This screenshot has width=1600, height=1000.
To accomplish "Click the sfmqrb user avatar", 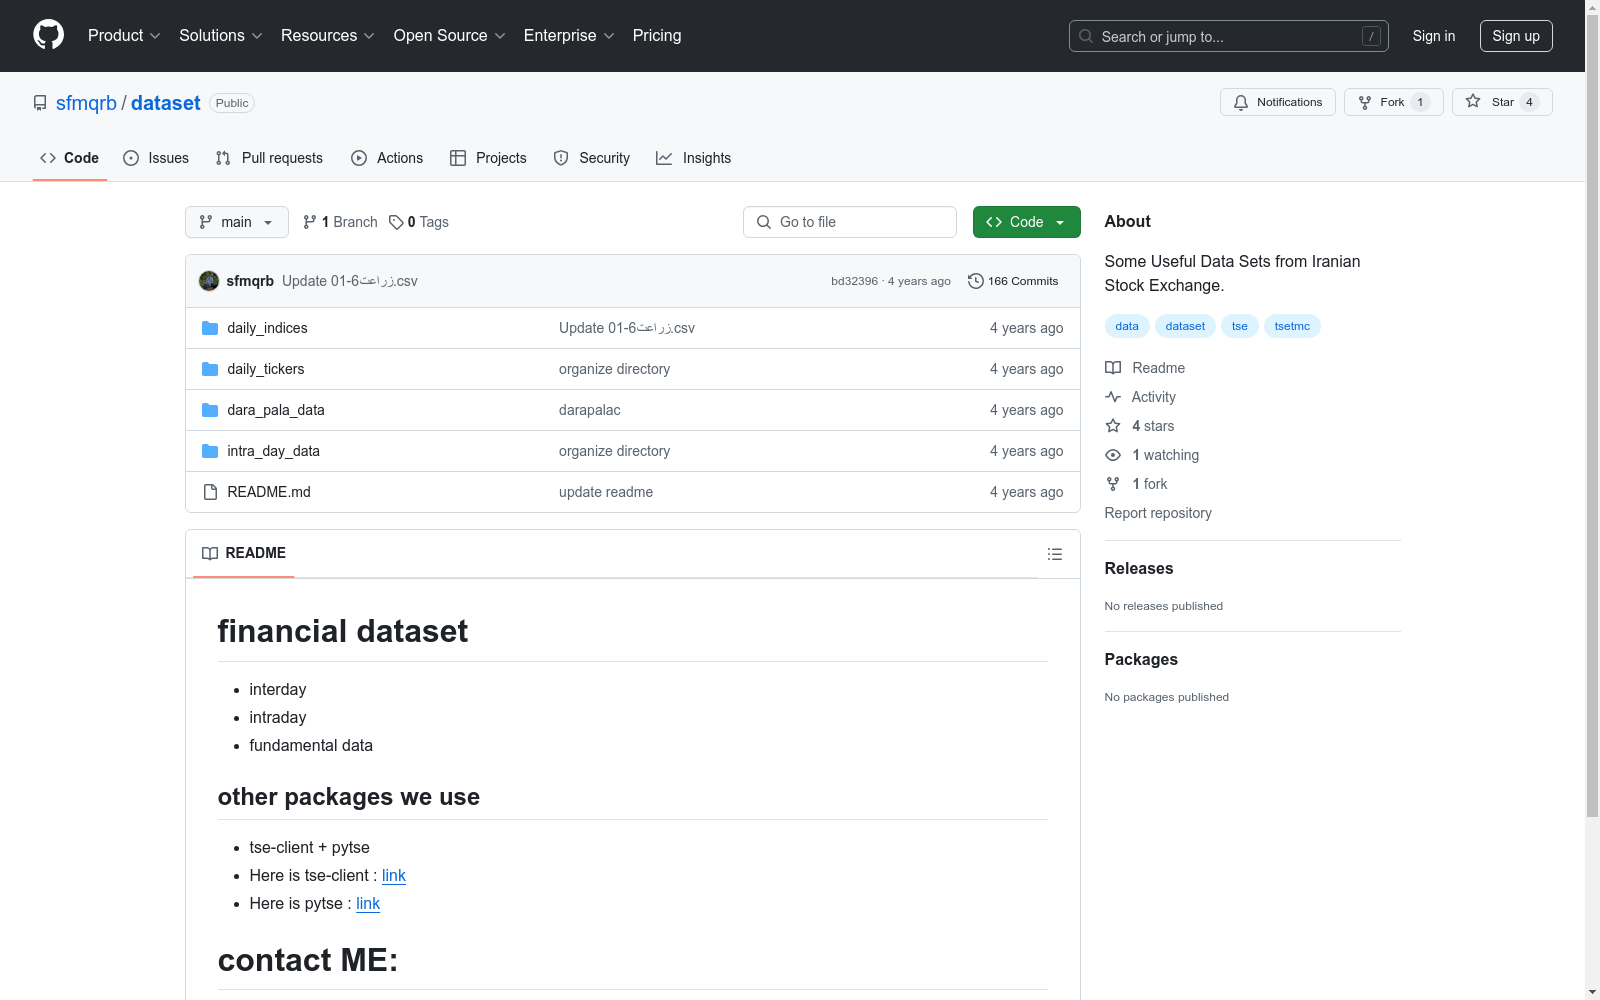I will [209, 281].
